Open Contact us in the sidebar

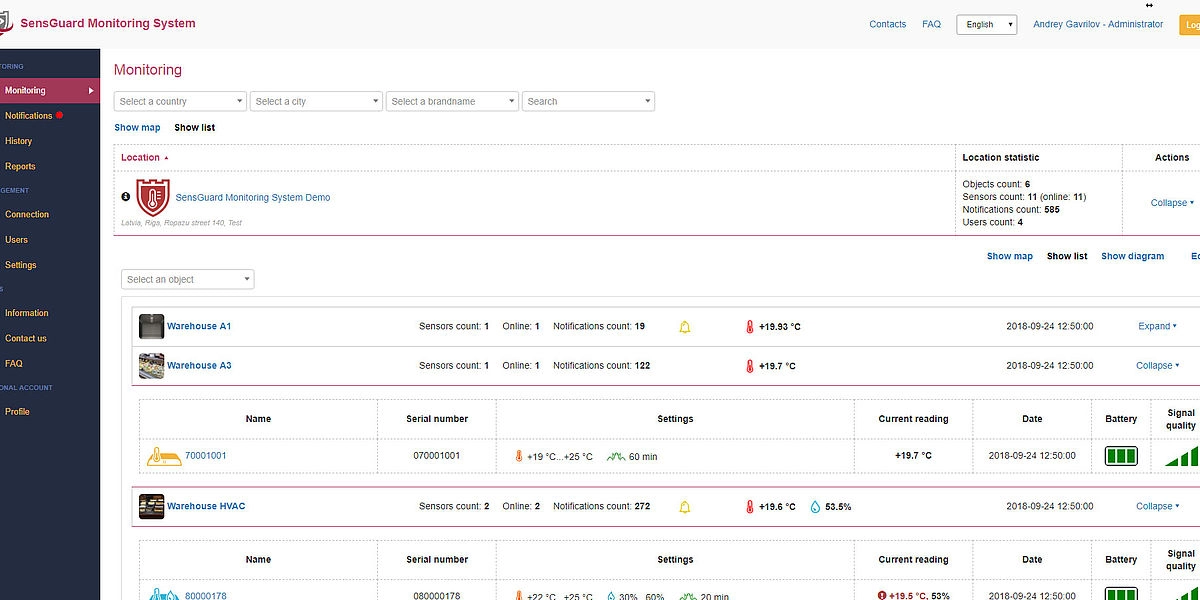pyautogui.click(x=26, y=338)
